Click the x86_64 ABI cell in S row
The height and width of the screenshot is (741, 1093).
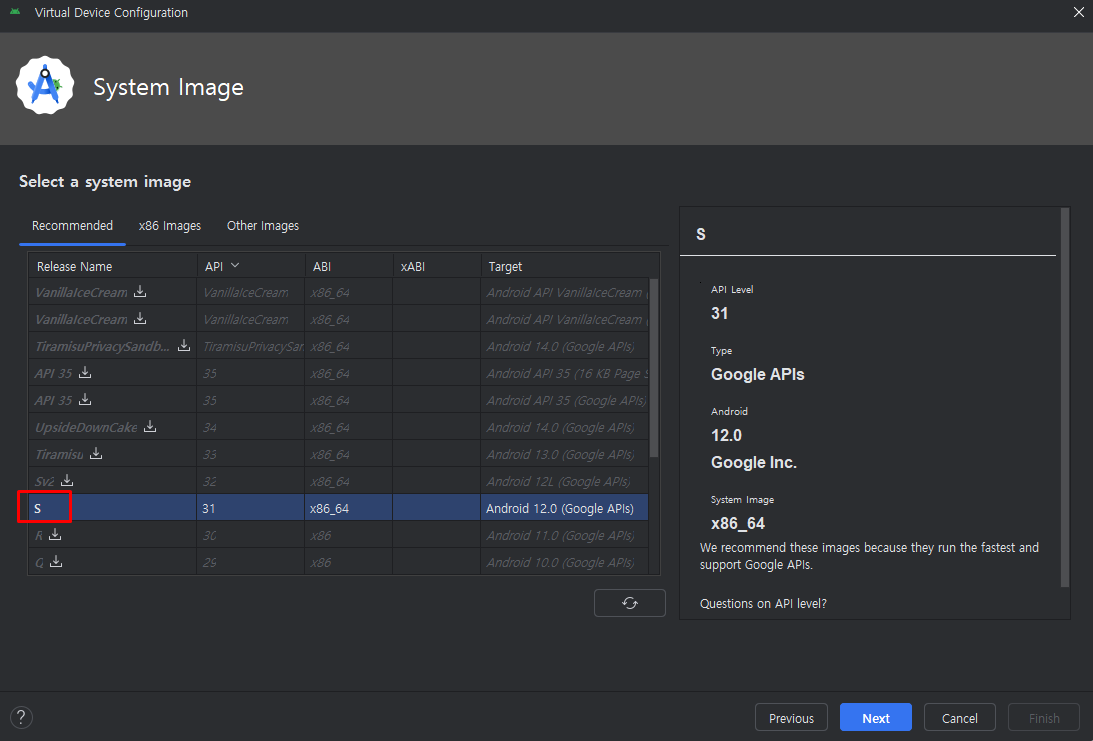point(349,507)
